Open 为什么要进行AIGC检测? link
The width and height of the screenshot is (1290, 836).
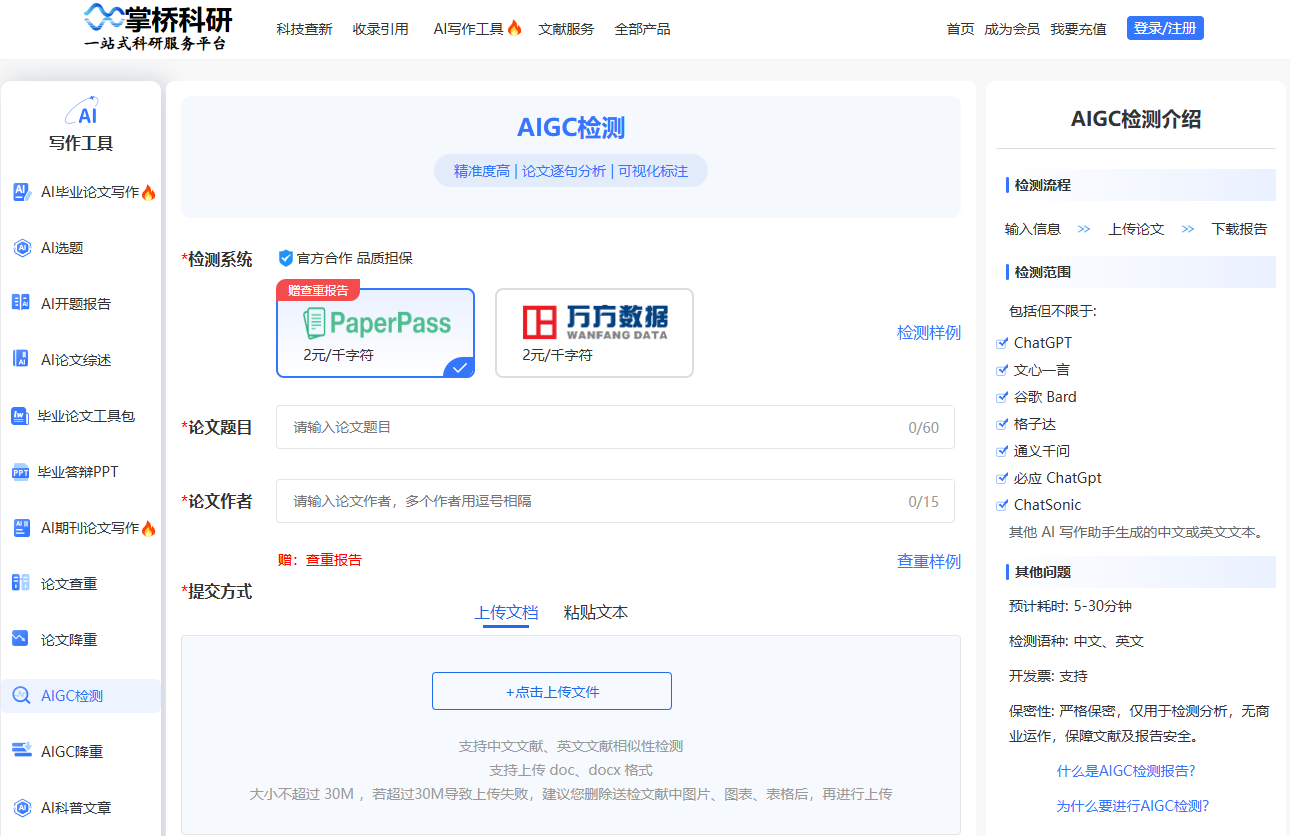pyautogui.click(x=1133, y=806)
